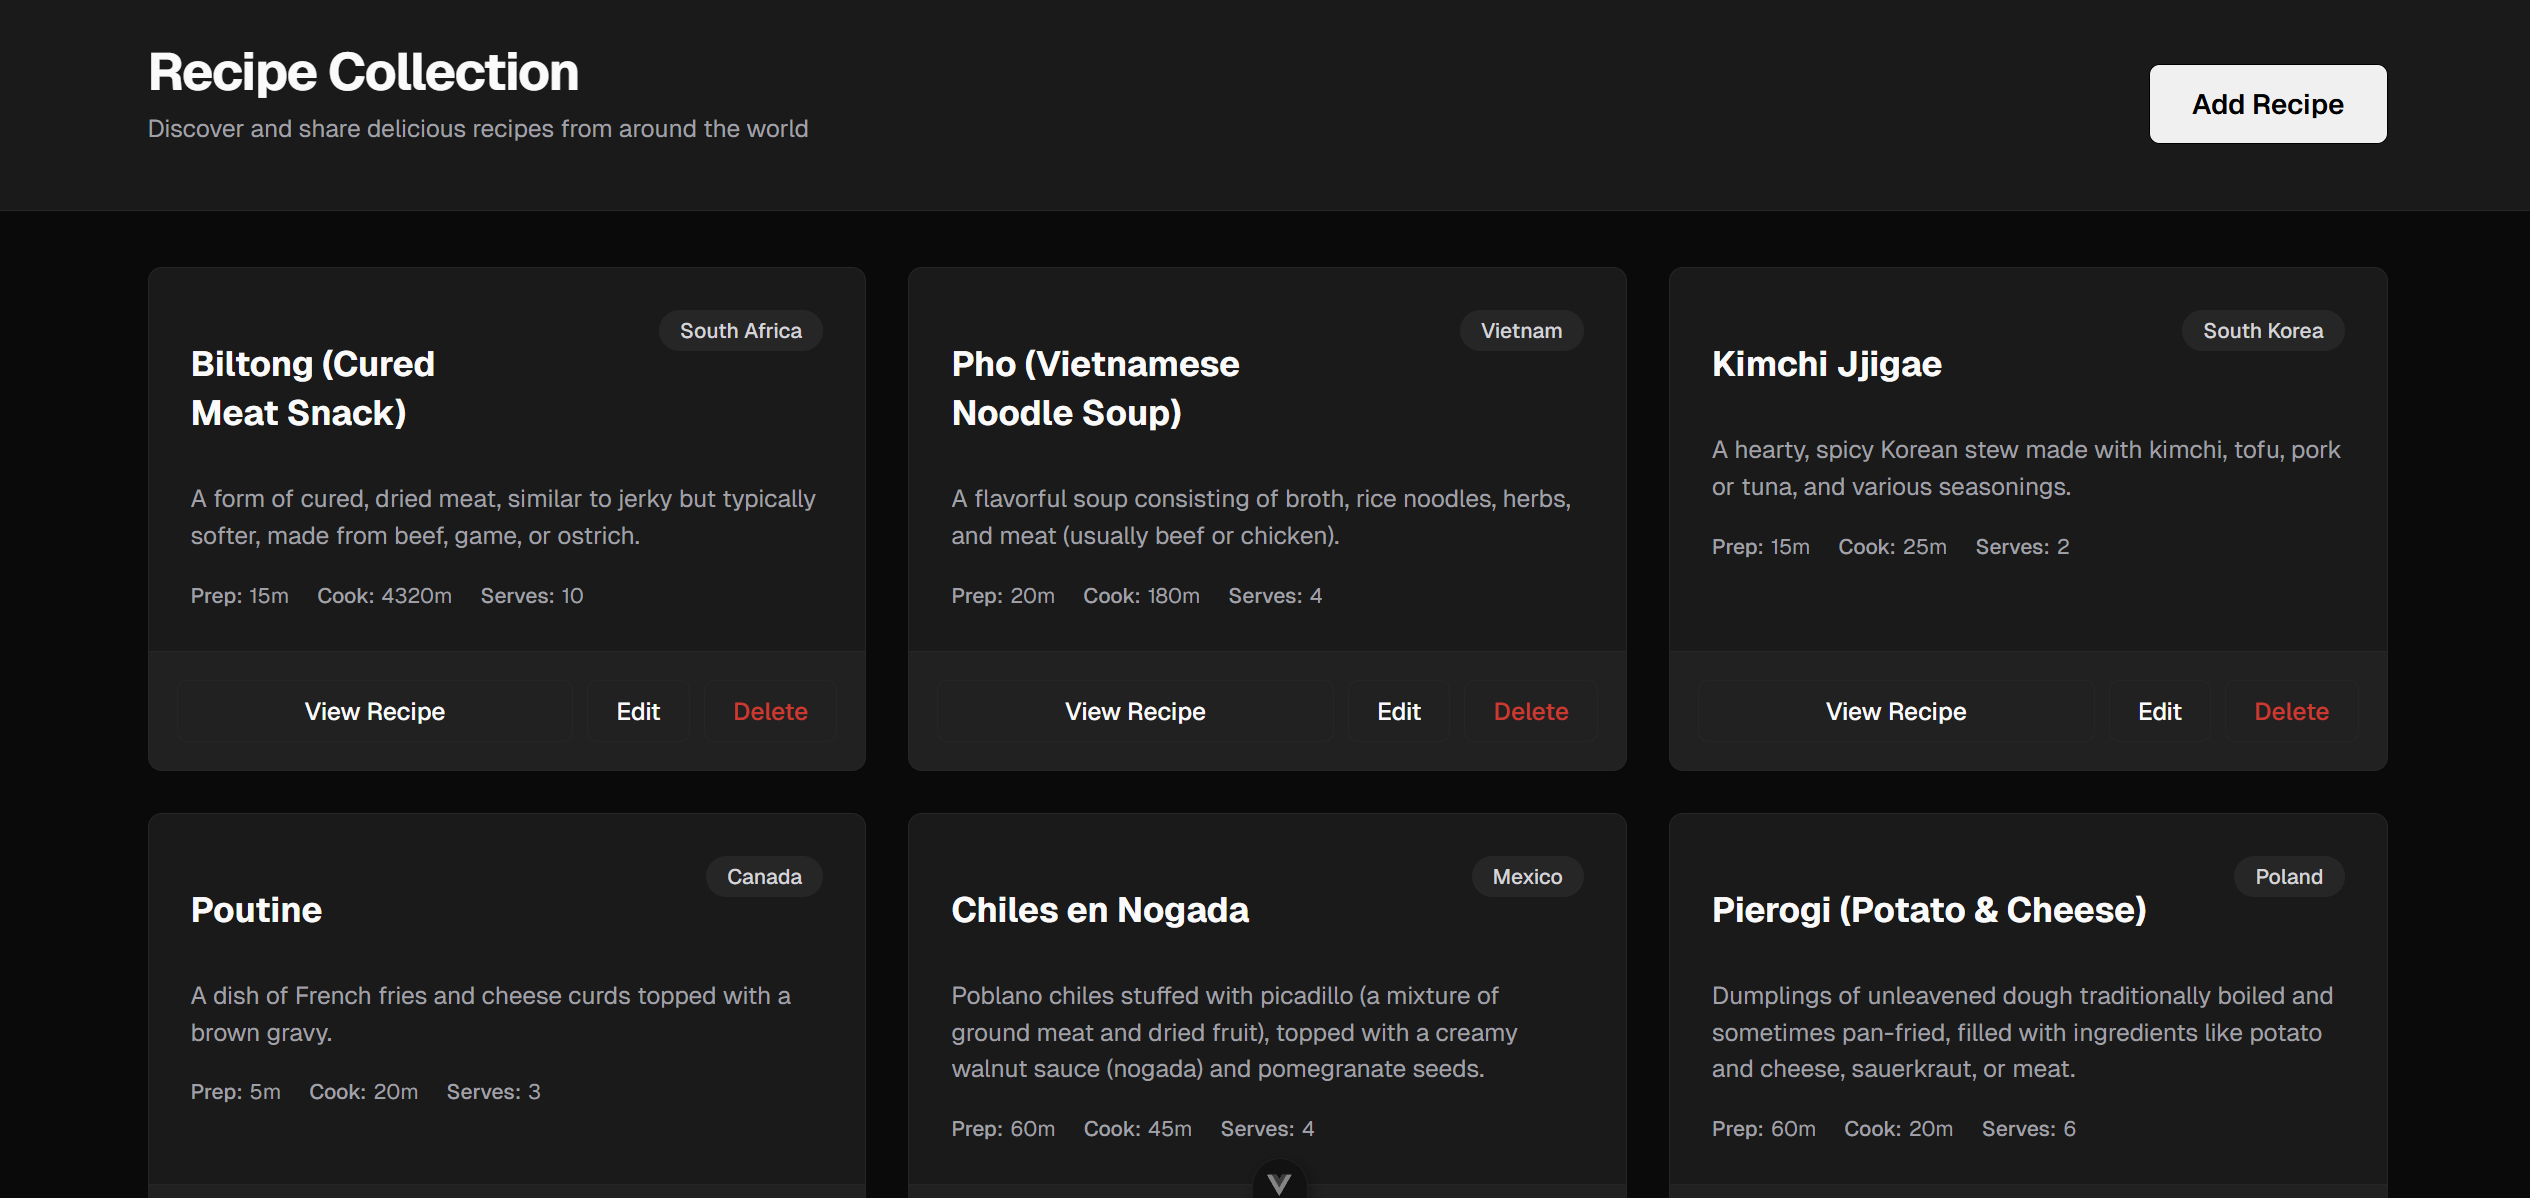
Task: Edit the Pho recipe
Action: point(1399,711)
